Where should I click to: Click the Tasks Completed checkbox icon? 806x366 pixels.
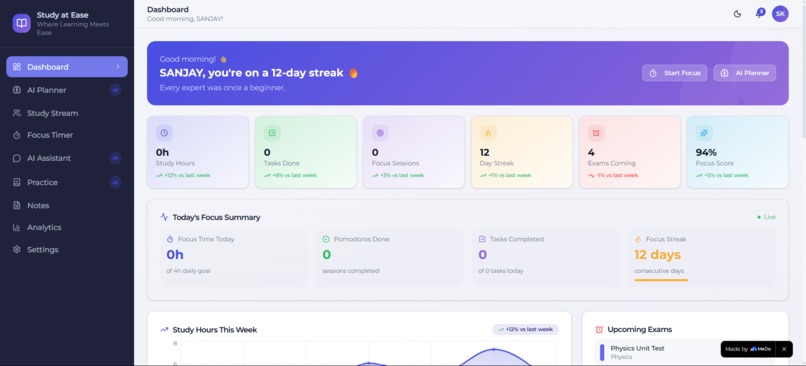click(482, 239)
